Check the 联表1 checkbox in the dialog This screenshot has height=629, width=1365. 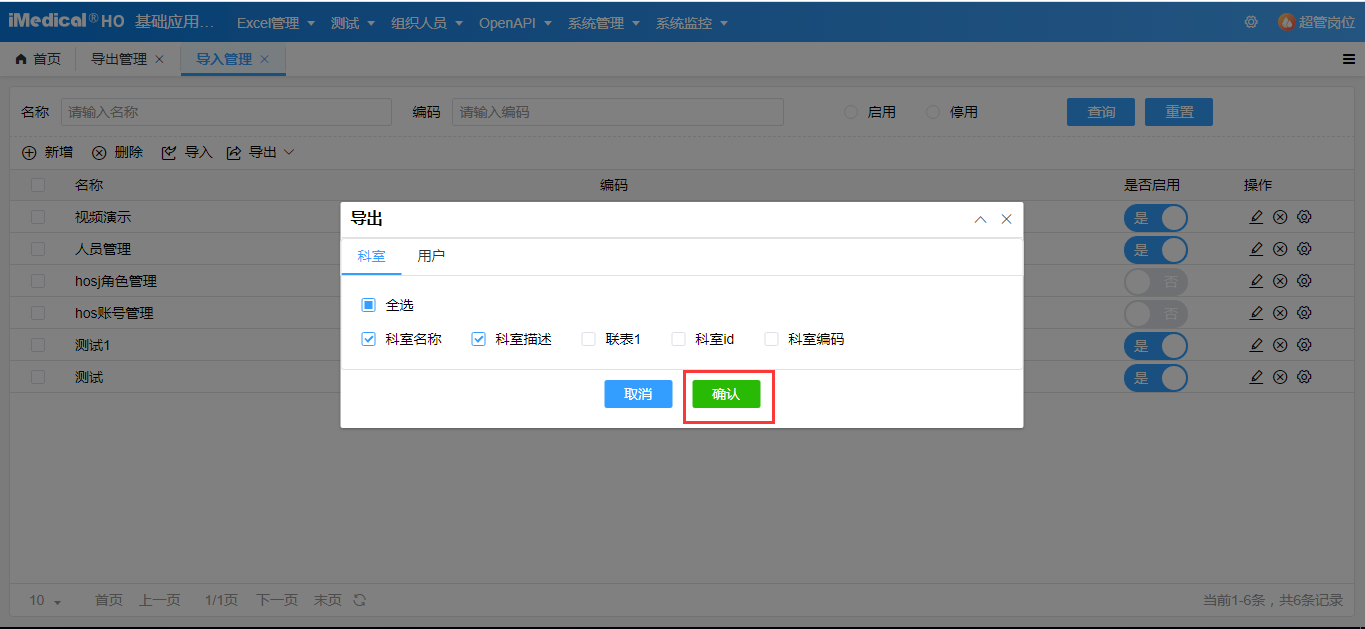pyautogui.click(x=588, y=339)
